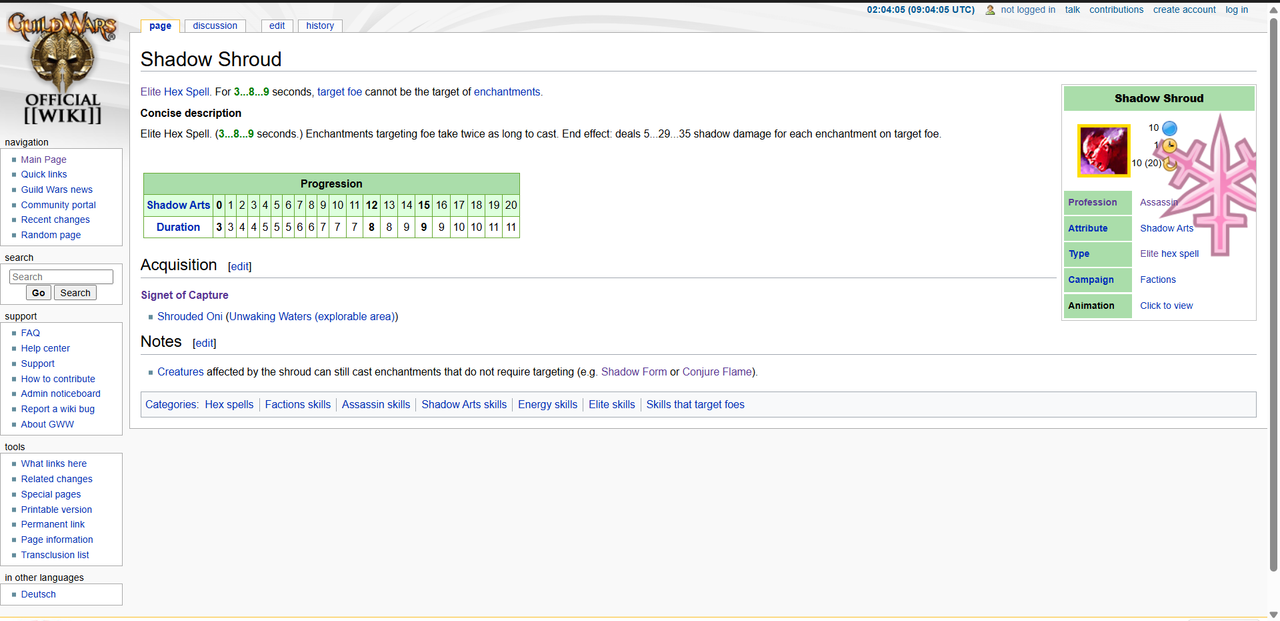Click the UTC clock in the header
The width and height of the screenshot is (1280, 621).
coord(920,10)
